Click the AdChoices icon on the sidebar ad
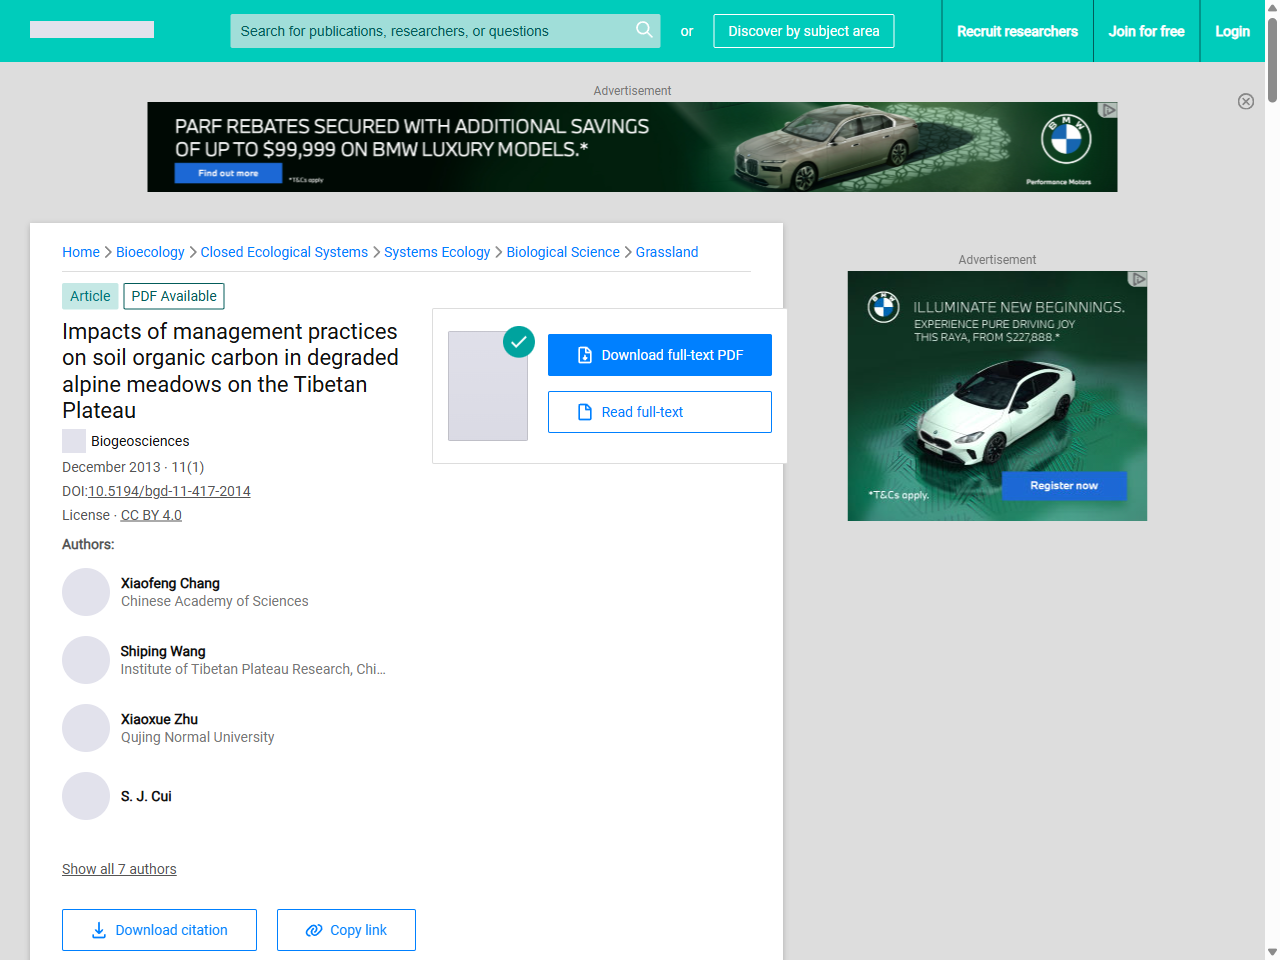The width and height of the screenshot is (1280, 960). click(x=1138, y=279)
